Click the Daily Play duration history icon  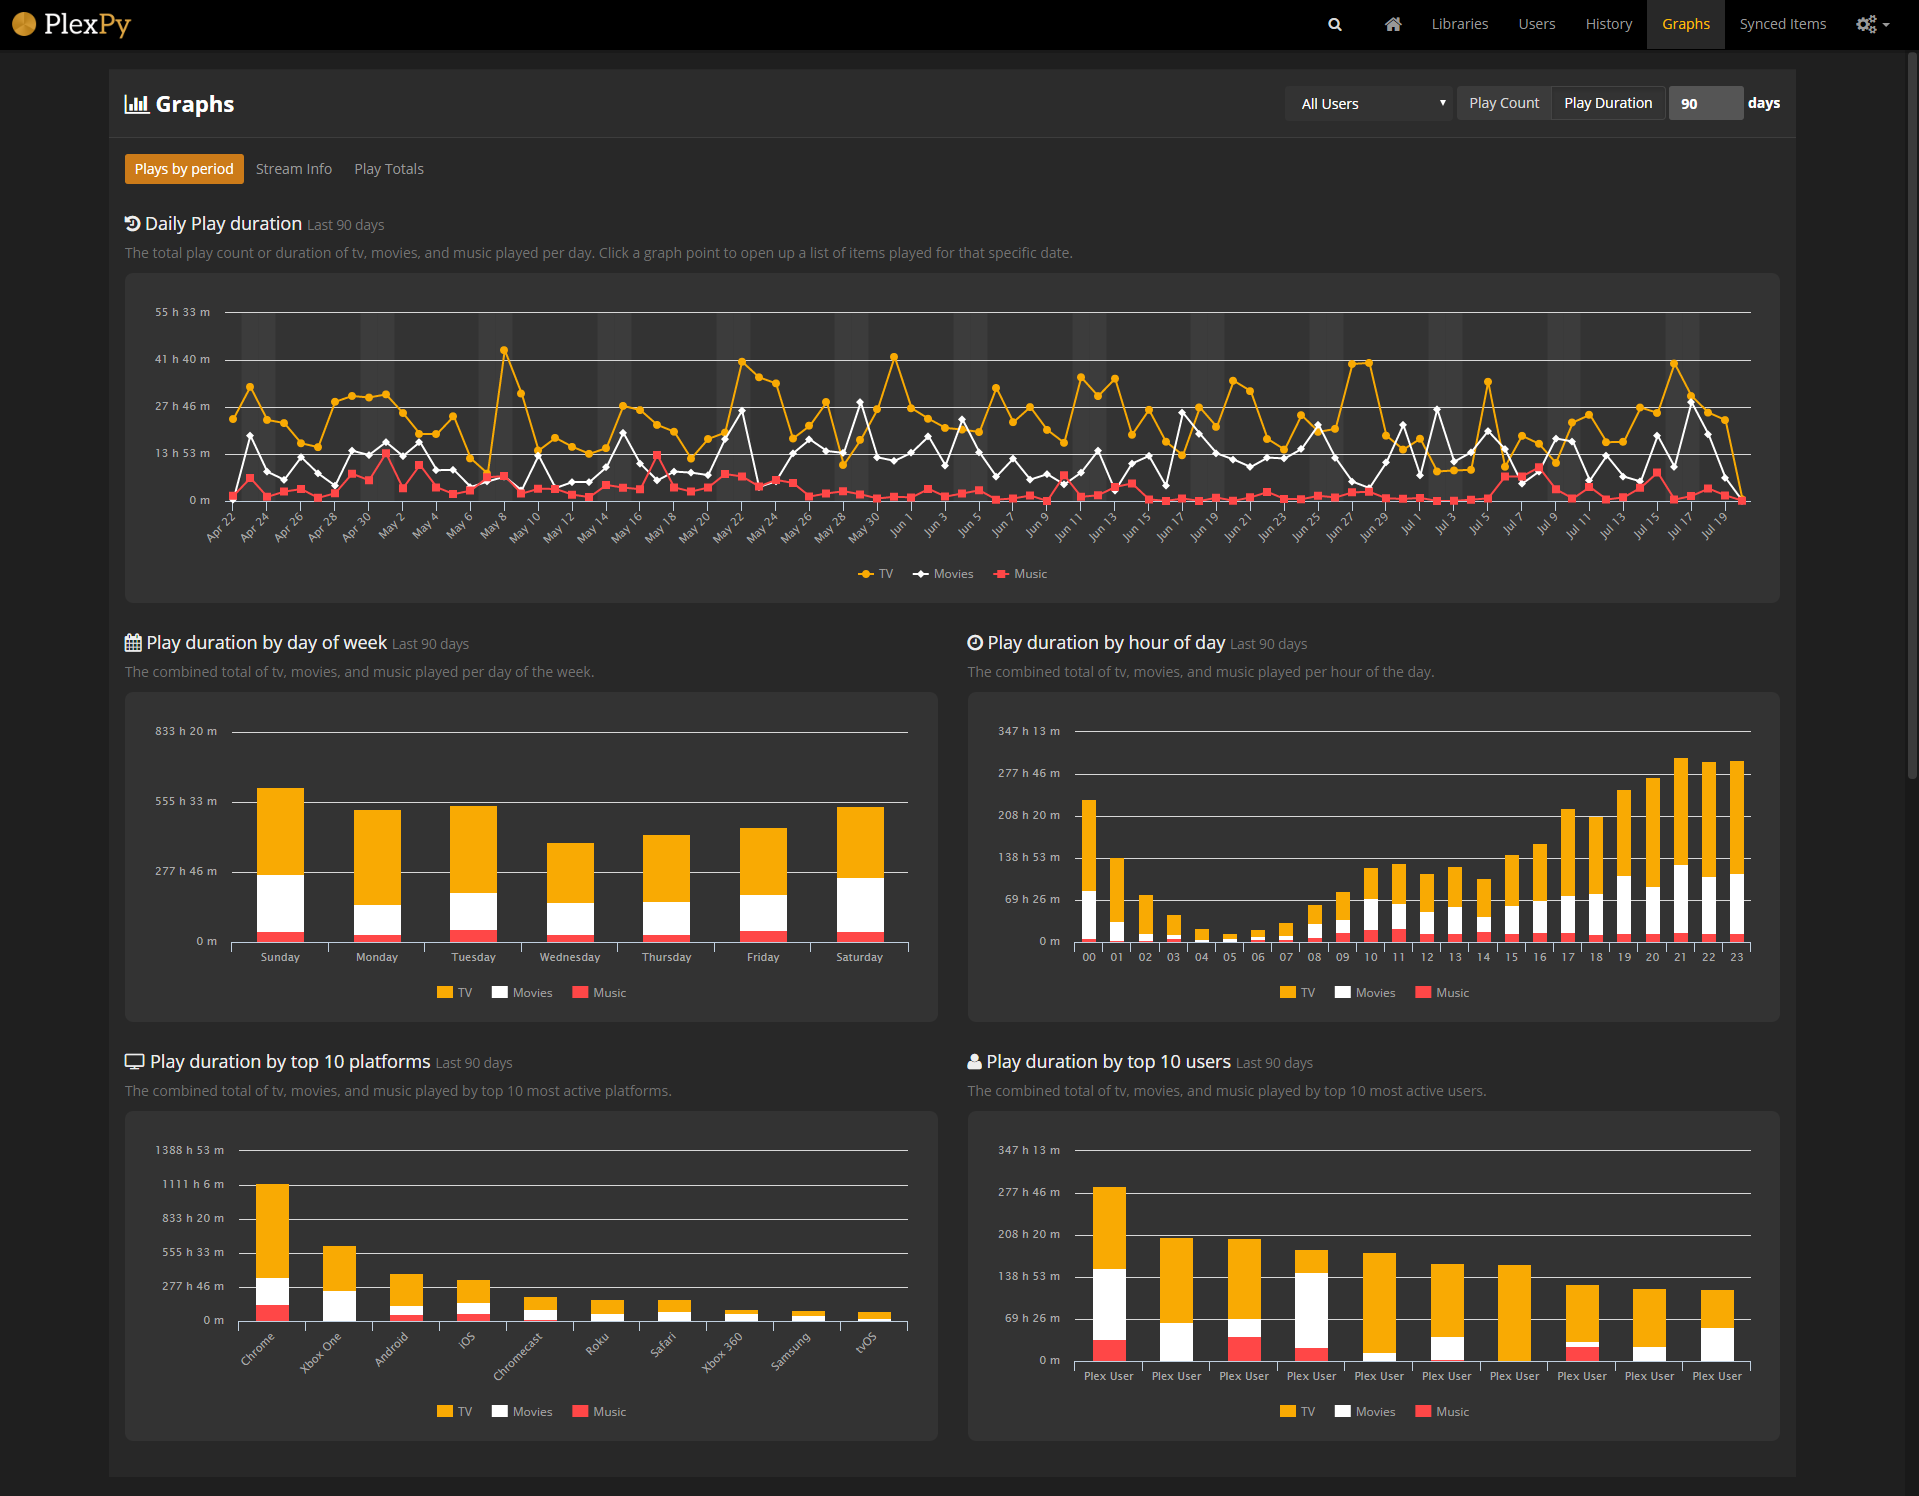pos(132,224)
